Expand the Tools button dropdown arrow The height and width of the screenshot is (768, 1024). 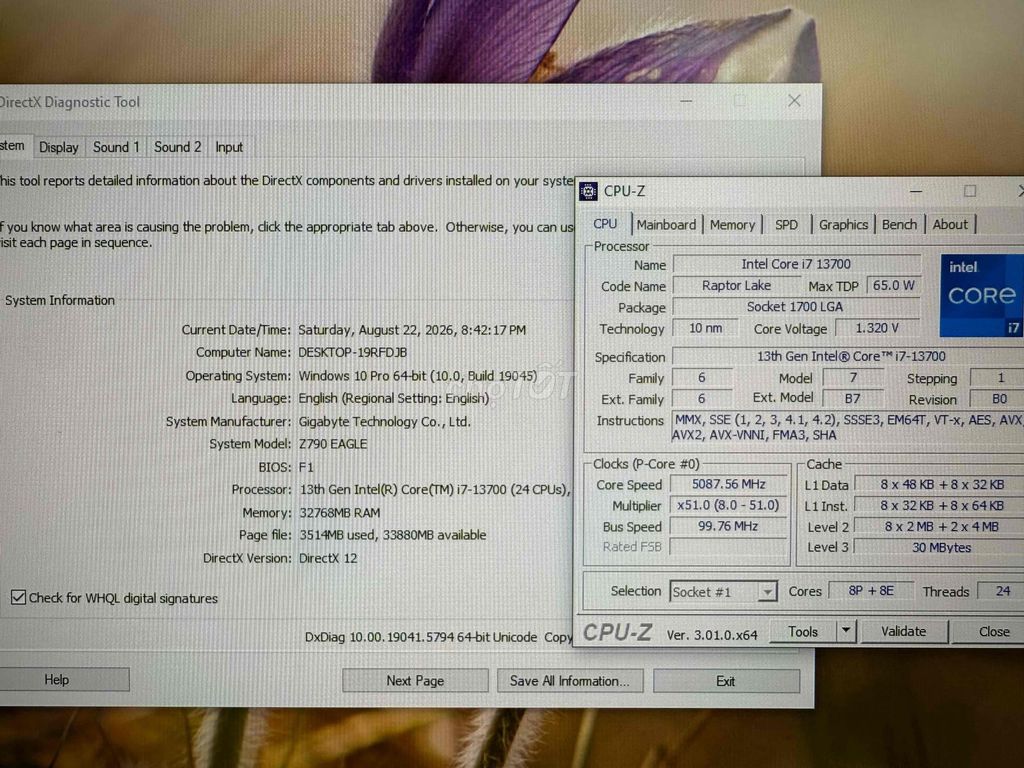click(x=846, y=631)
